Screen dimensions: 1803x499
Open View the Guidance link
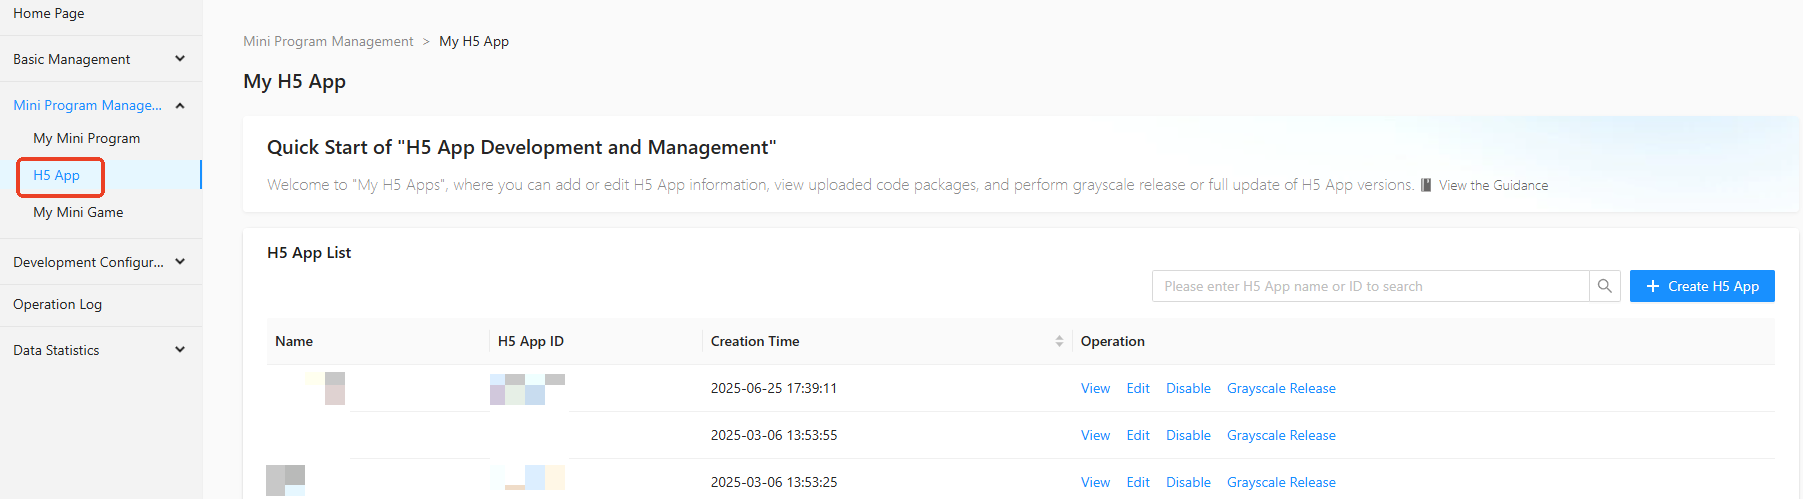pos(1493,185)
